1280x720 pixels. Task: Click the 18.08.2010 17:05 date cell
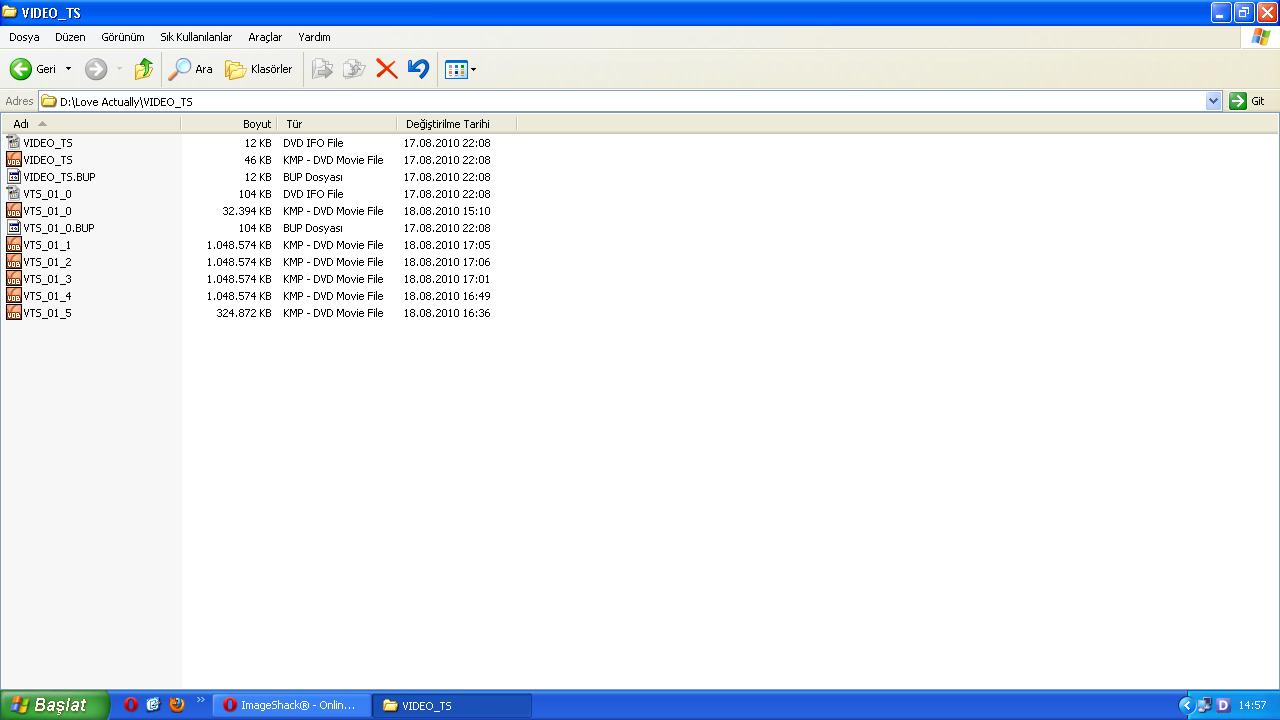[x=447, y=245]
